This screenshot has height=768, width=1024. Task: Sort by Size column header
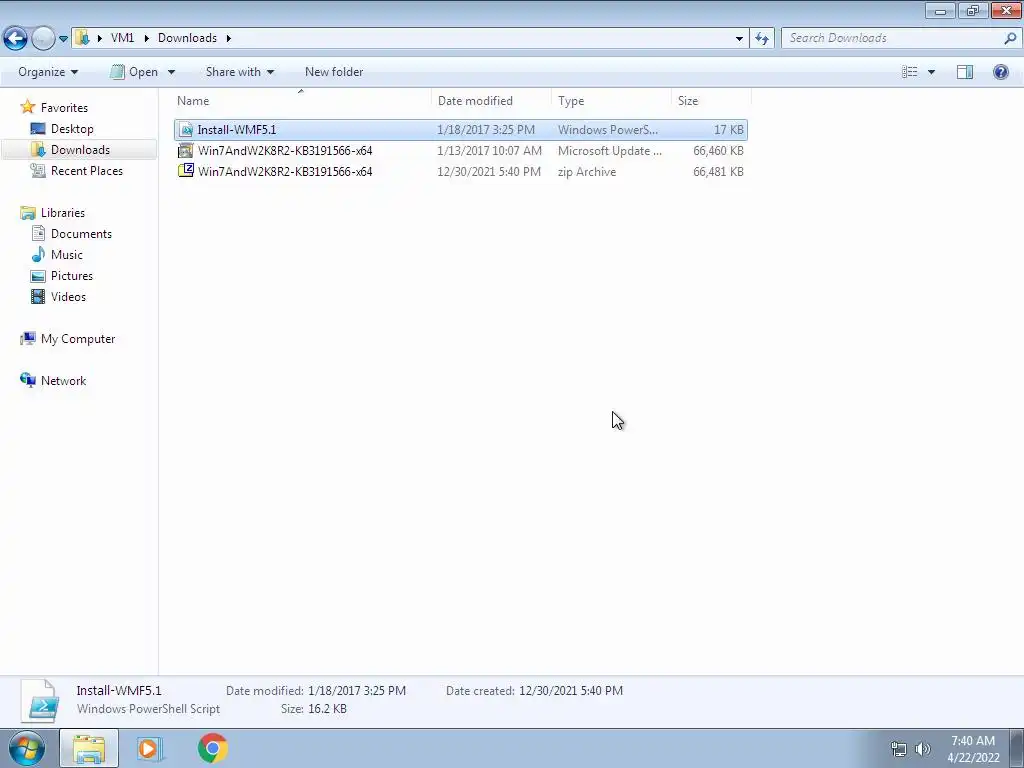point(711,101)
